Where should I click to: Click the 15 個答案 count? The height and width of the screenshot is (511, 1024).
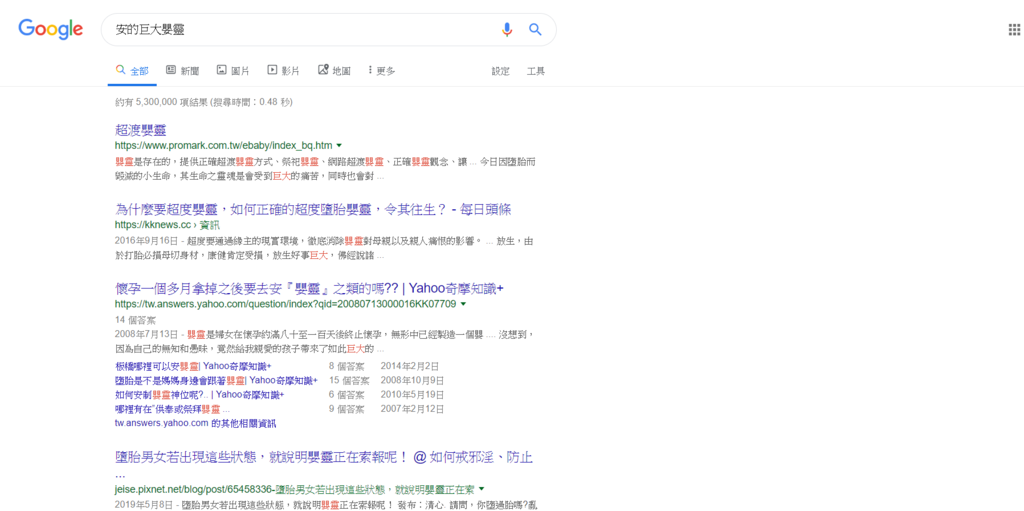pos(349,380)
